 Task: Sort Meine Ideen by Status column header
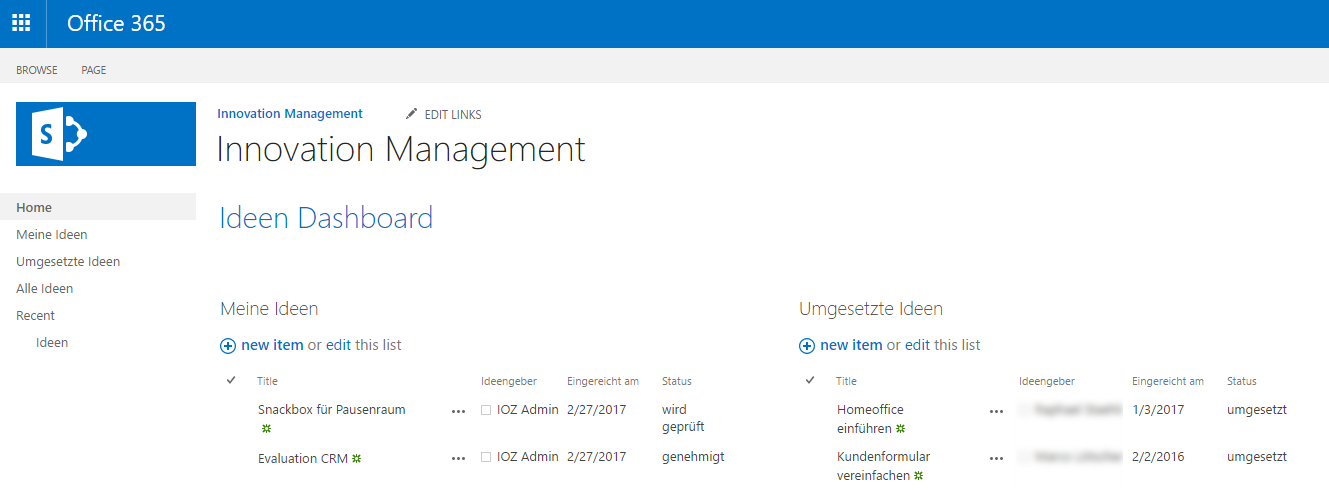click(676, 381)
